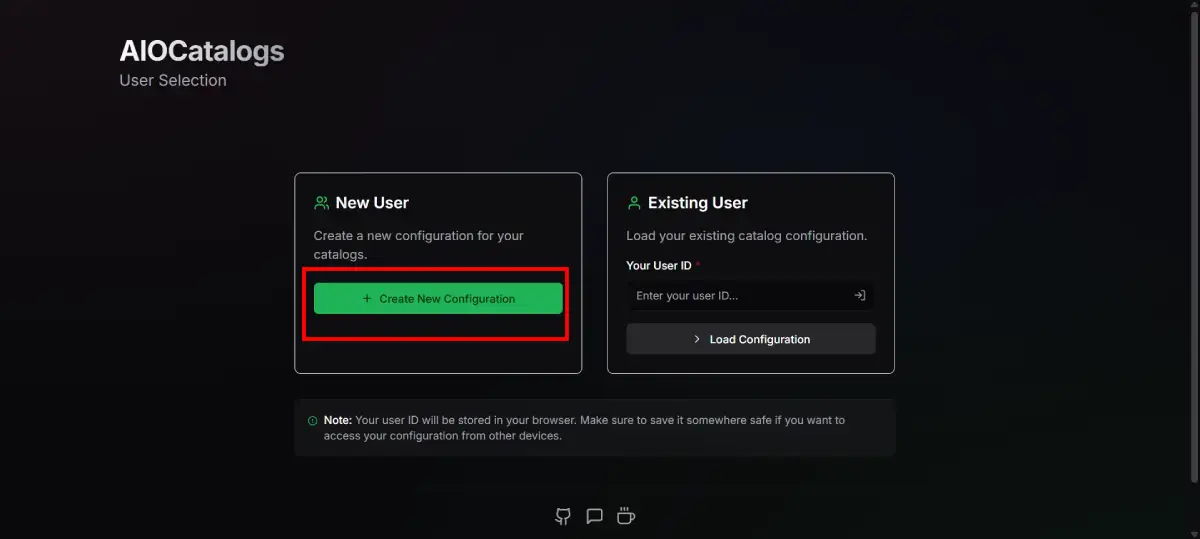
Task: Click the chat bubble feedback icon
Action: click(594, 516)
